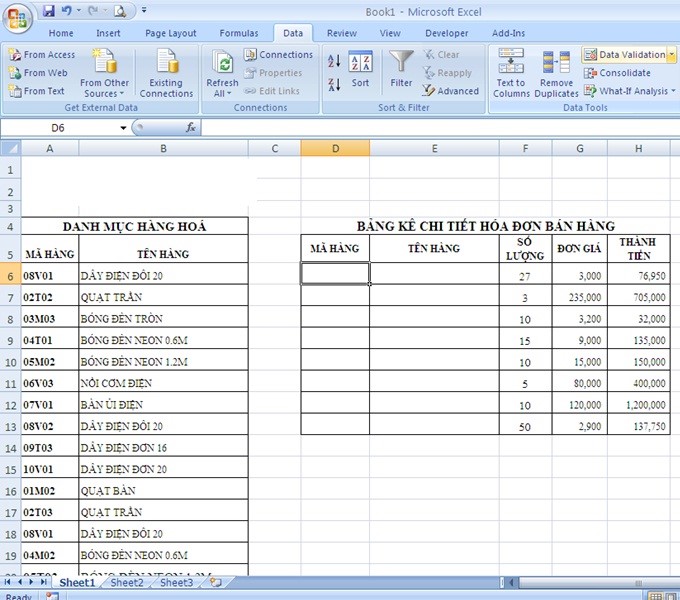Click the Remove Duplicates icon

[x=556, y=68]
